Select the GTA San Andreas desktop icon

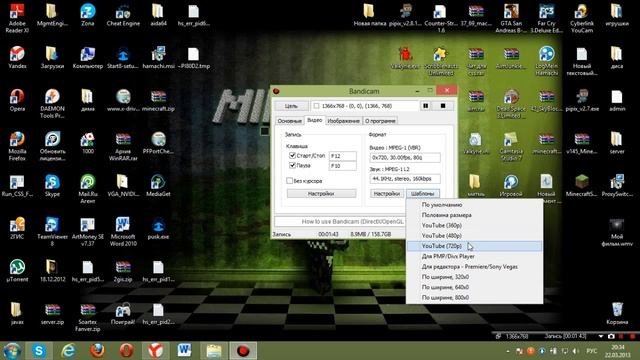[x=511, y=18]
